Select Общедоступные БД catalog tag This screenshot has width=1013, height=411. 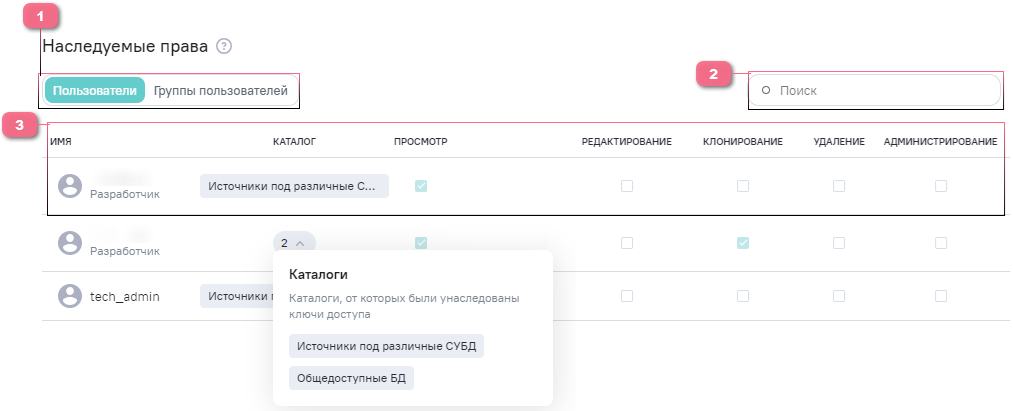[x=351, y=378]
